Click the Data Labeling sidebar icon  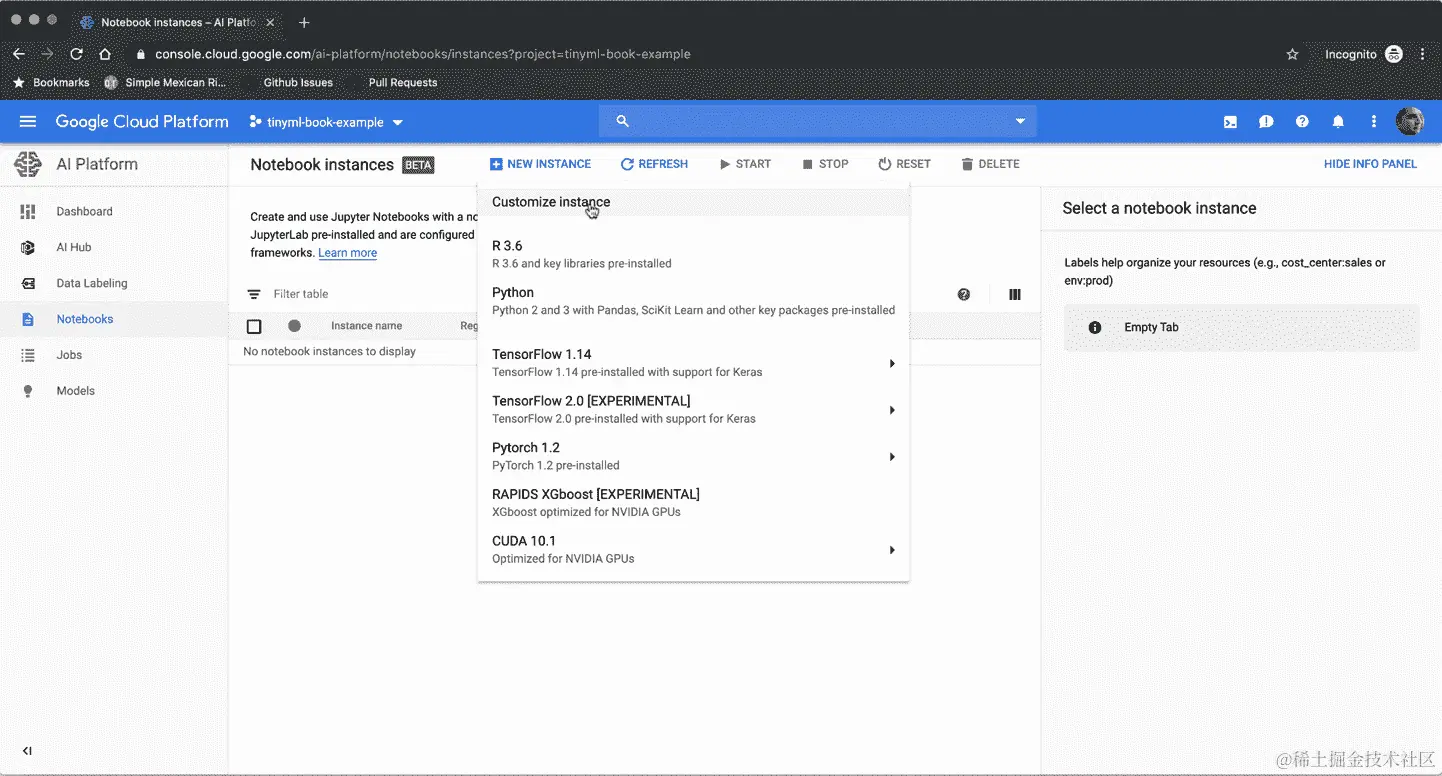coord(28,284)
